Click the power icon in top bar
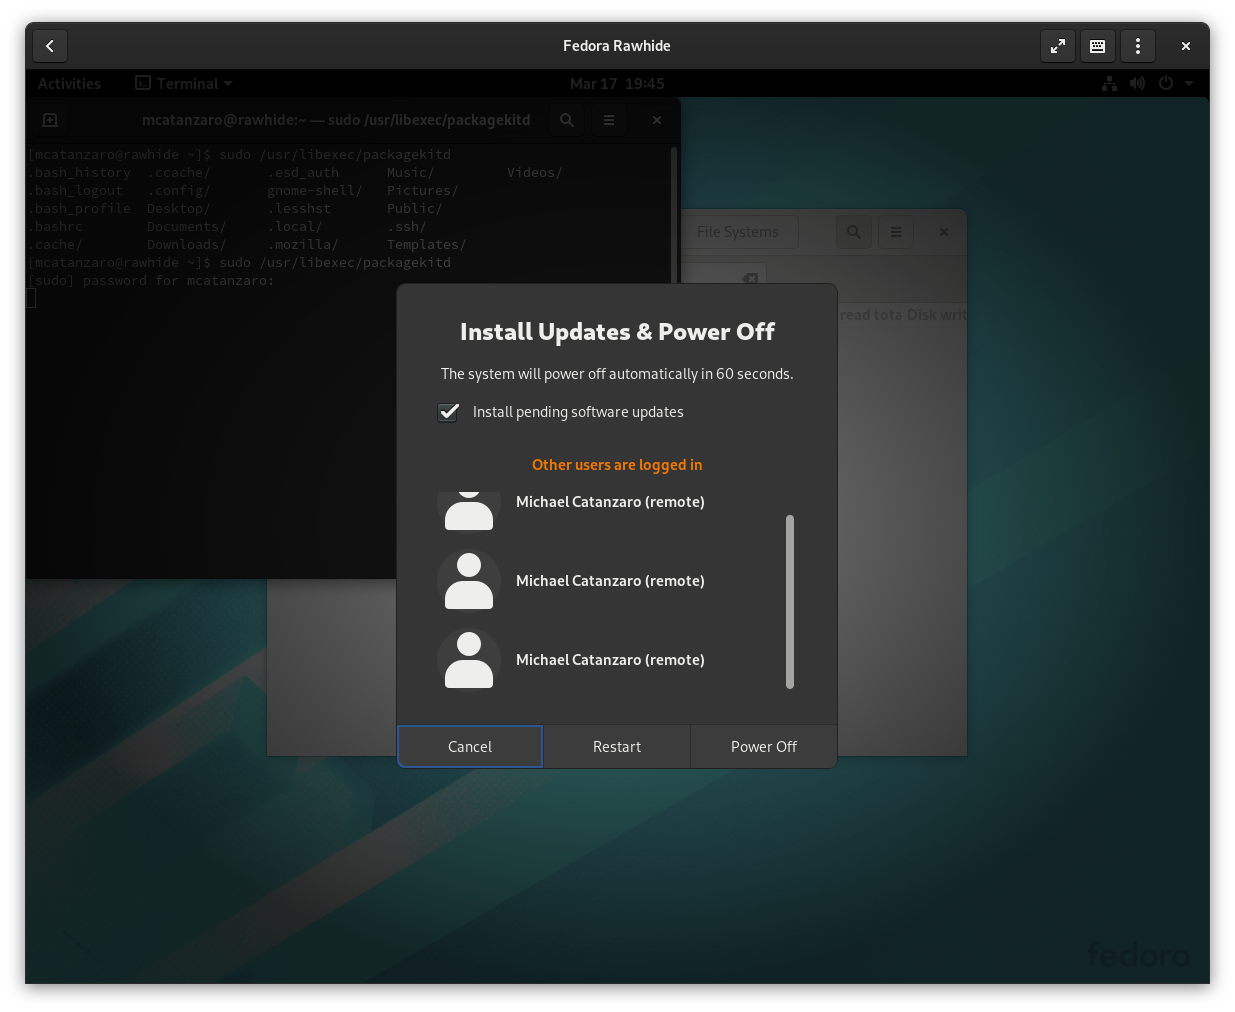Screen dimensions: 1235x1012 tap(1165, 84)
